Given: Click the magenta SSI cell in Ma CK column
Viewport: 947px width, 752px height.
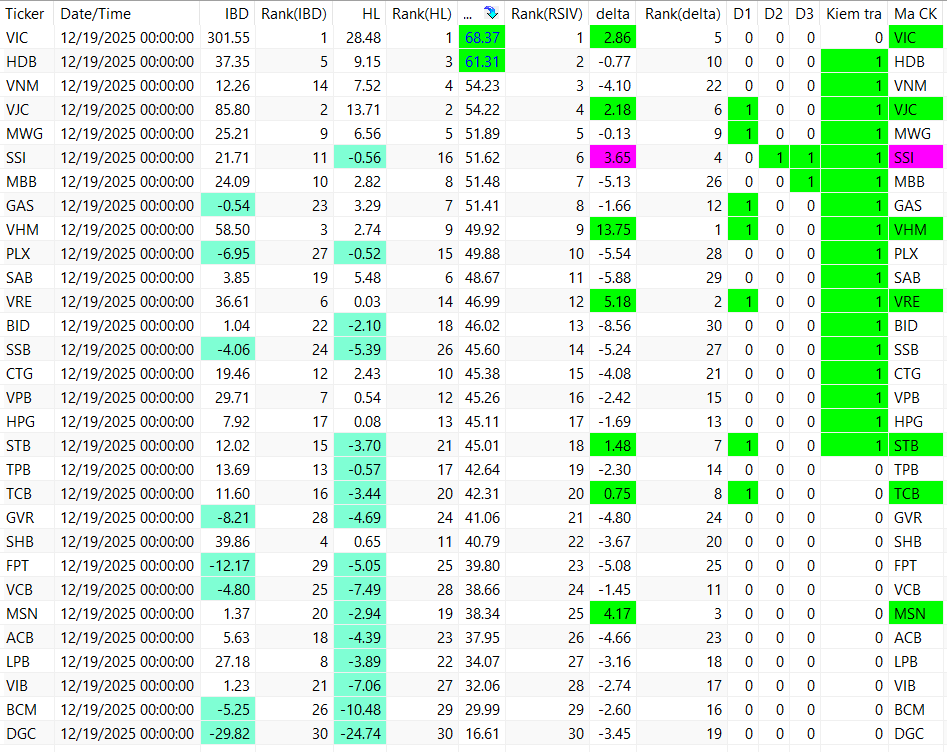Looking at the screenshot, I should (916, 158).
